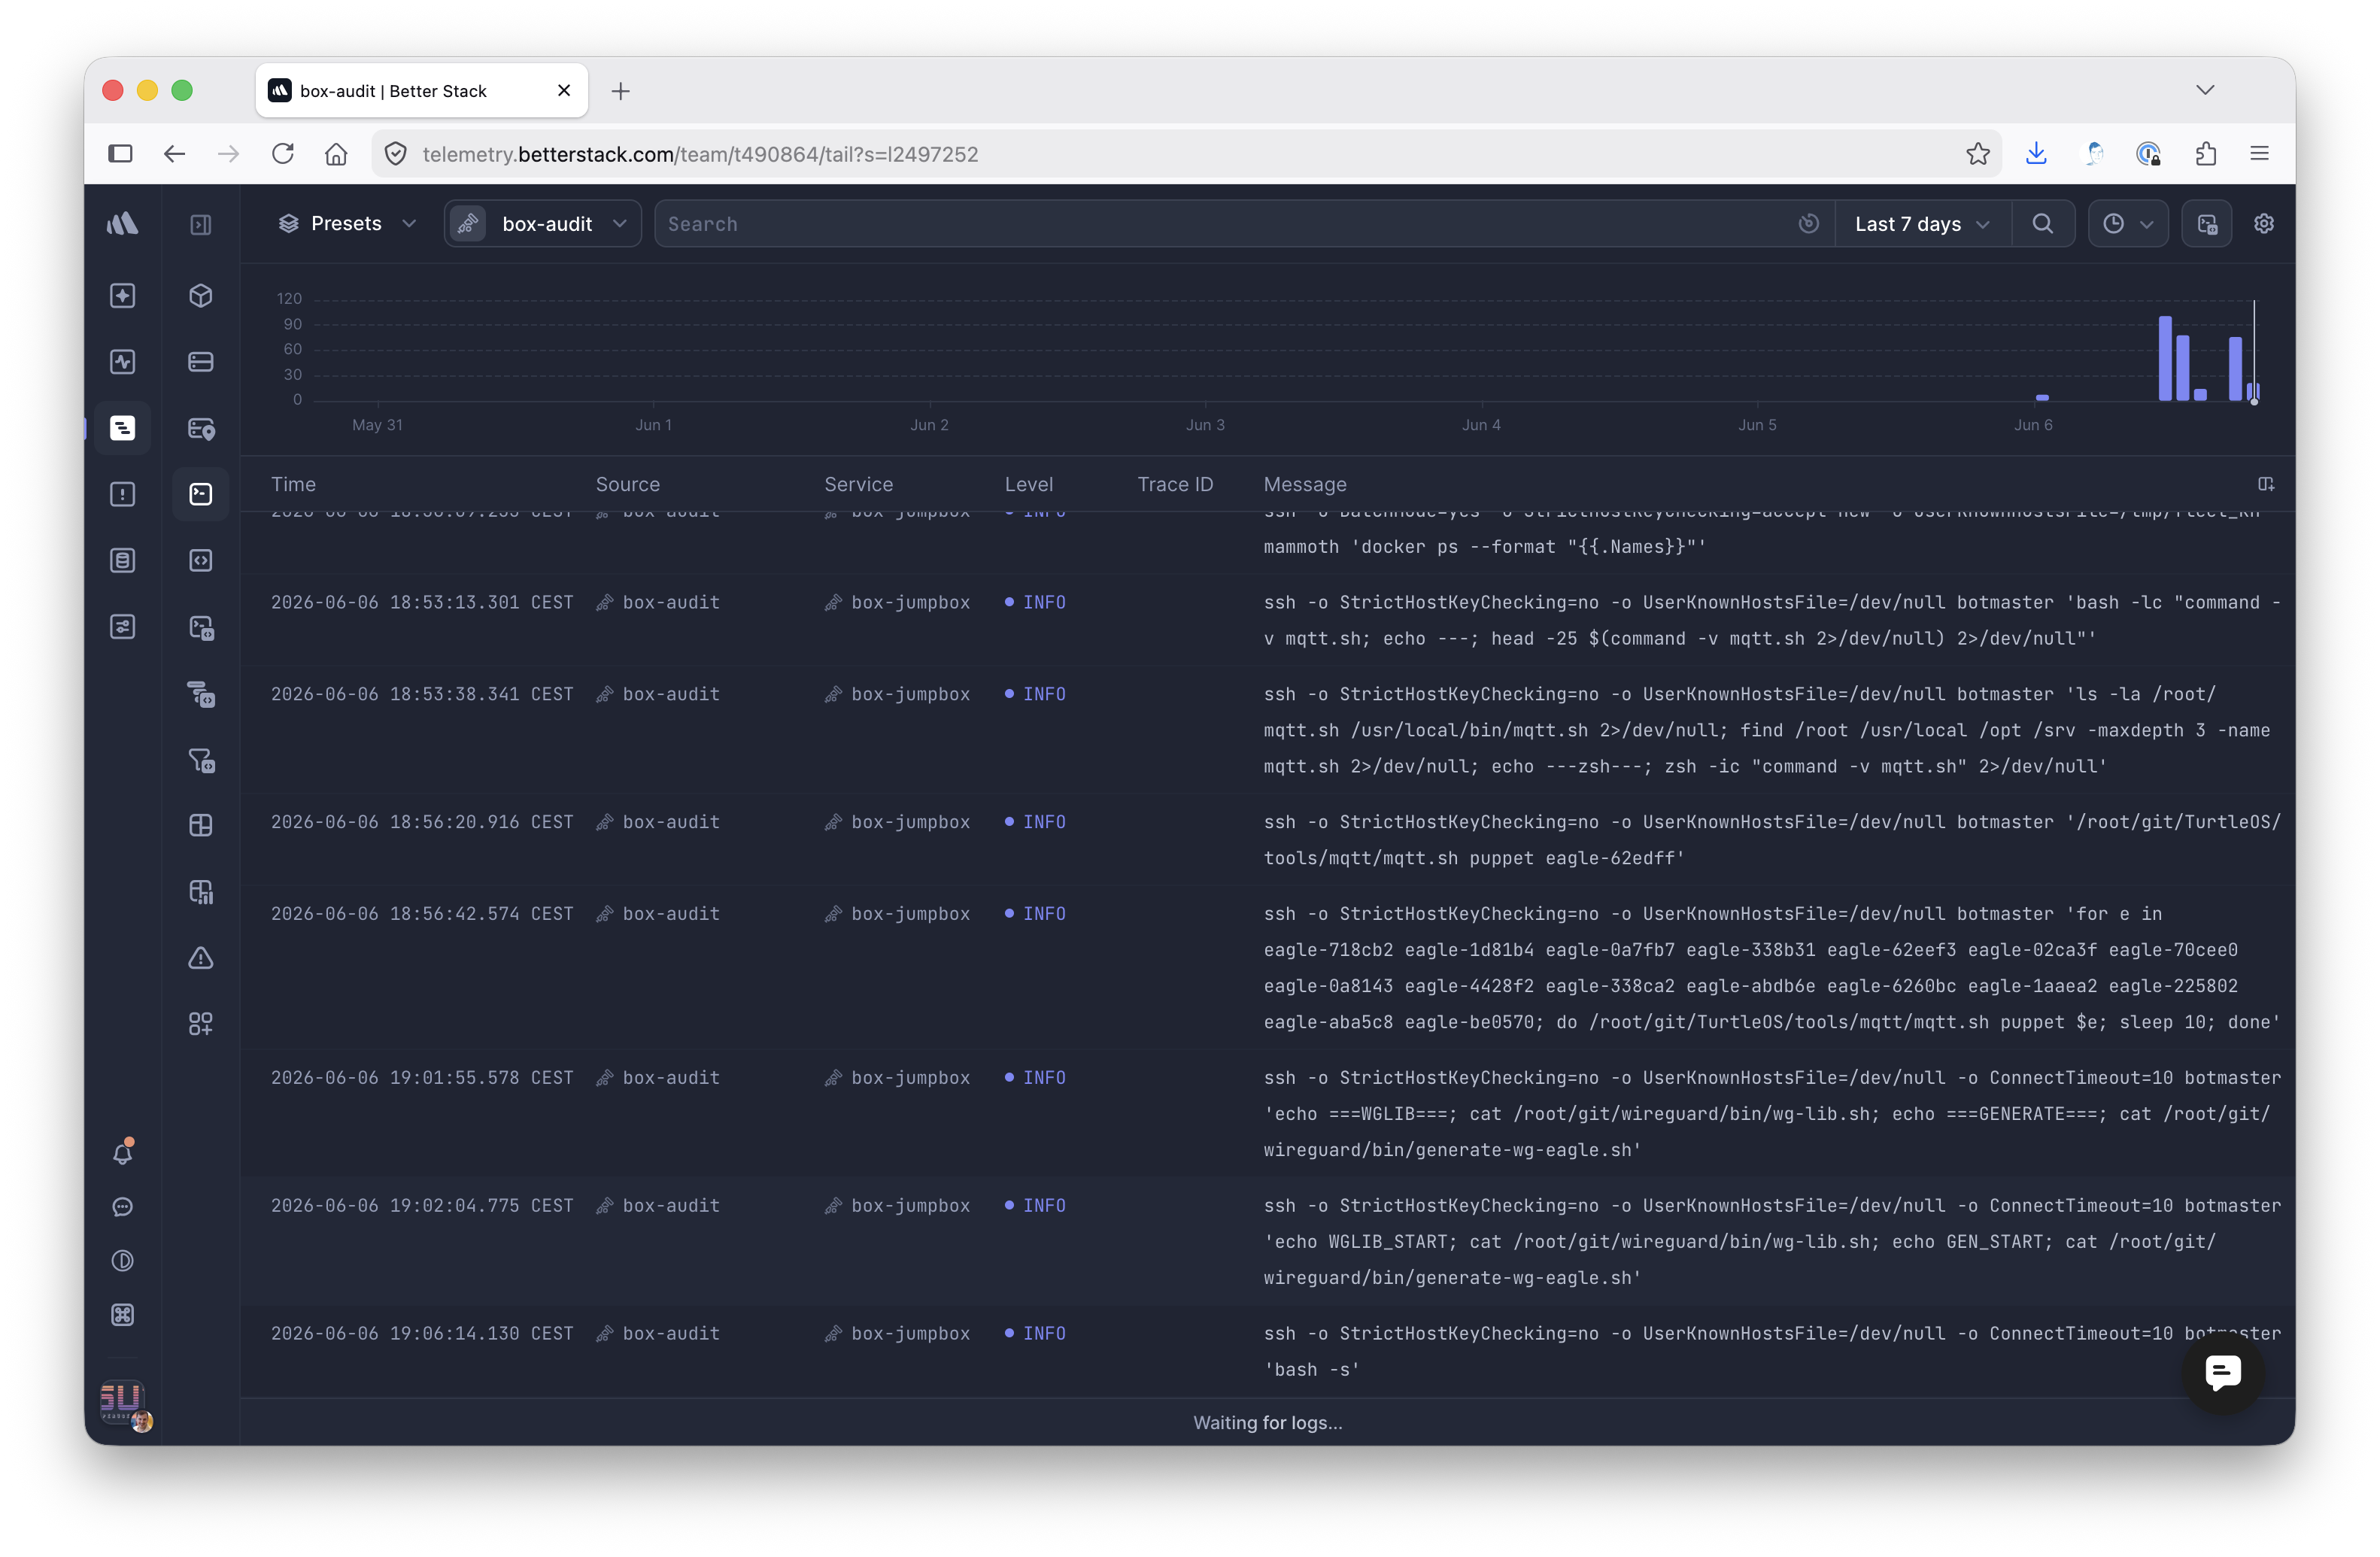The image size is (2380, 1557).
Task: Open the Presets dropdown
Action: pyautogui.click(x=347, y=224)
